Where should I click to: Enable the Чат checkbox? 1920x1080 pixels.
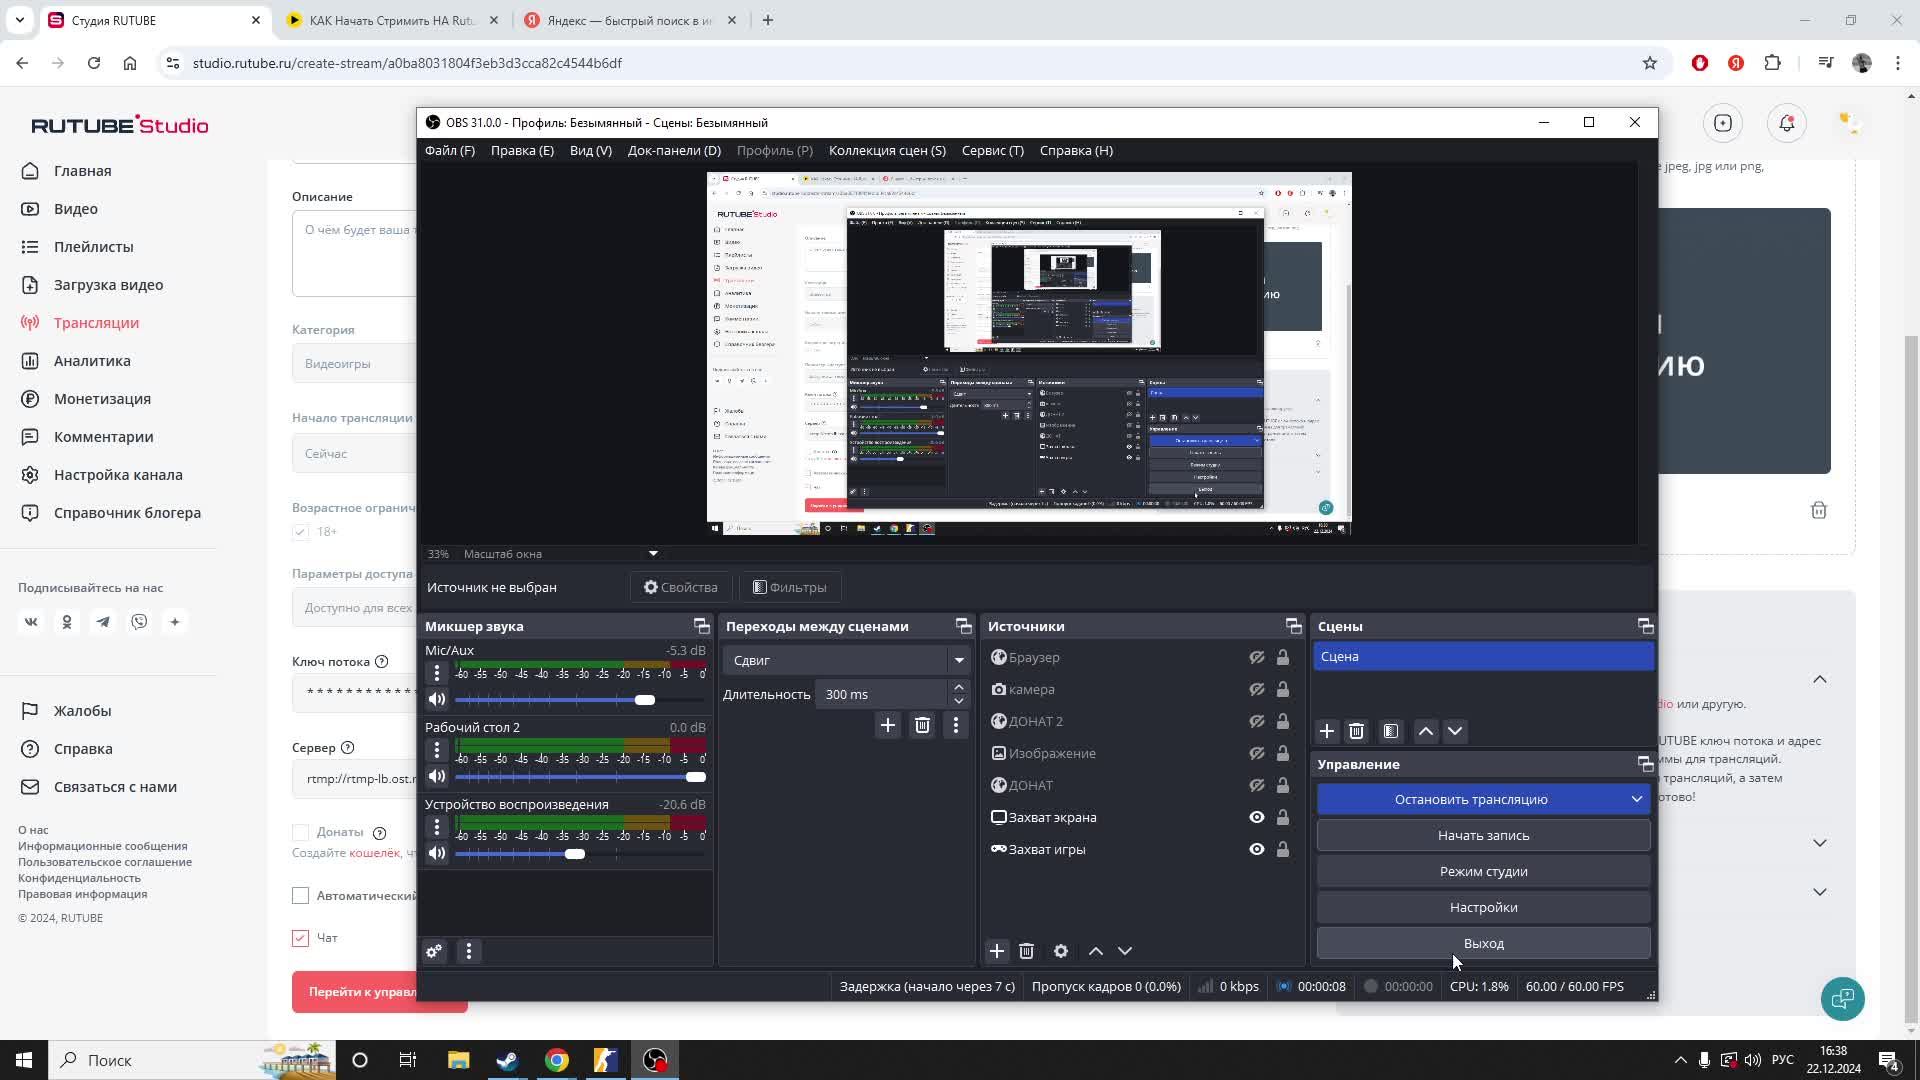click(300, 938)
